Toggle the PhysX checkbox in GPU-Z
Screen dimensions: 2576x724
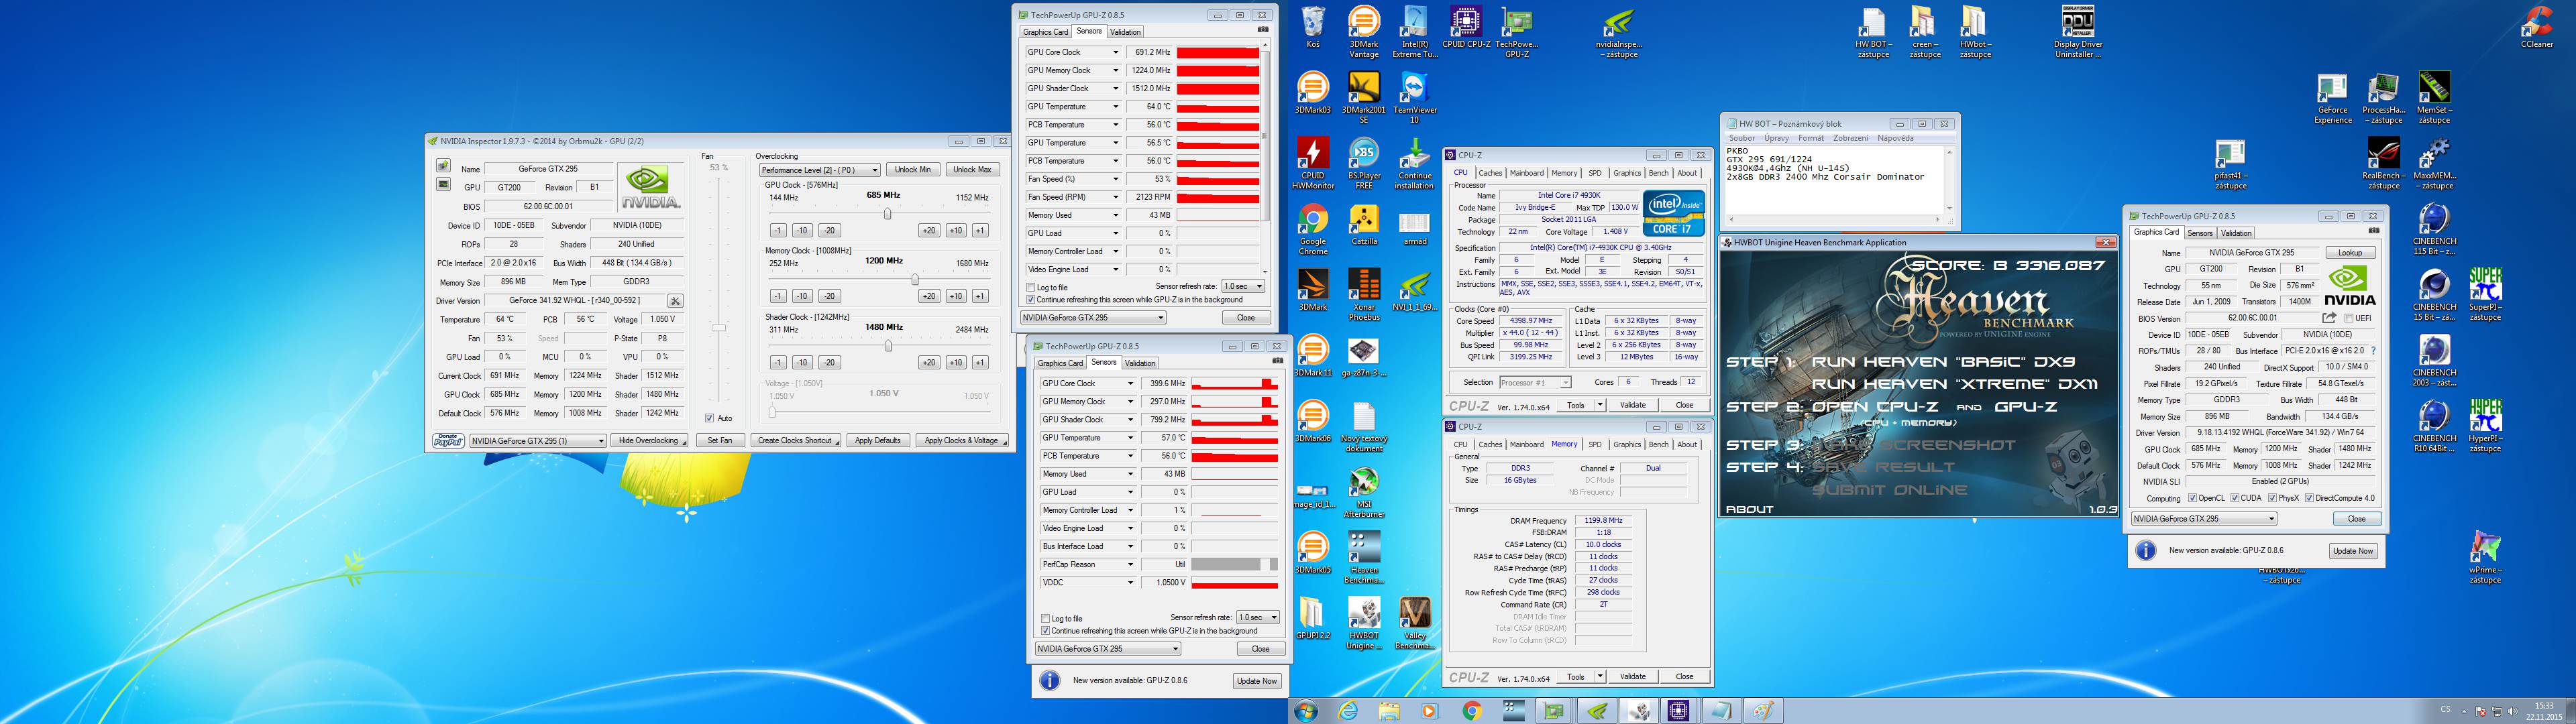(2273, 498)
